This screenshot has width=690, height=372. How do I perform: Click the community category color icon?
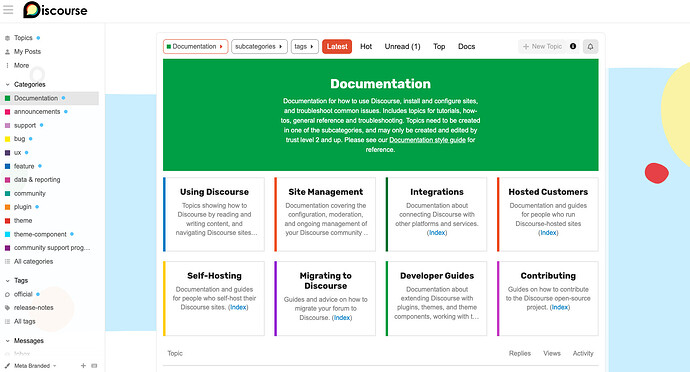pos(7,194)
